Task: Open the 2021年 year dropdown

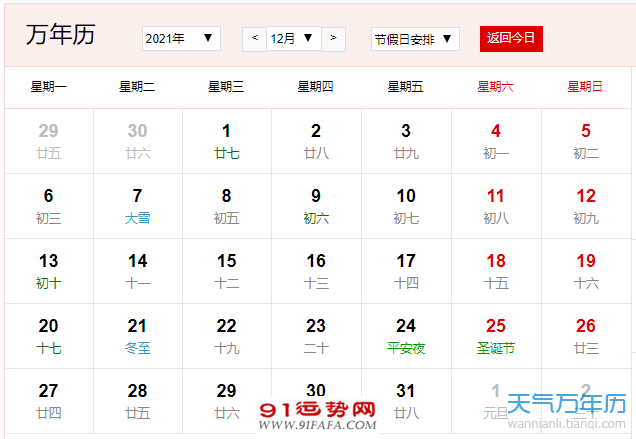Action: tap(181, 39)
